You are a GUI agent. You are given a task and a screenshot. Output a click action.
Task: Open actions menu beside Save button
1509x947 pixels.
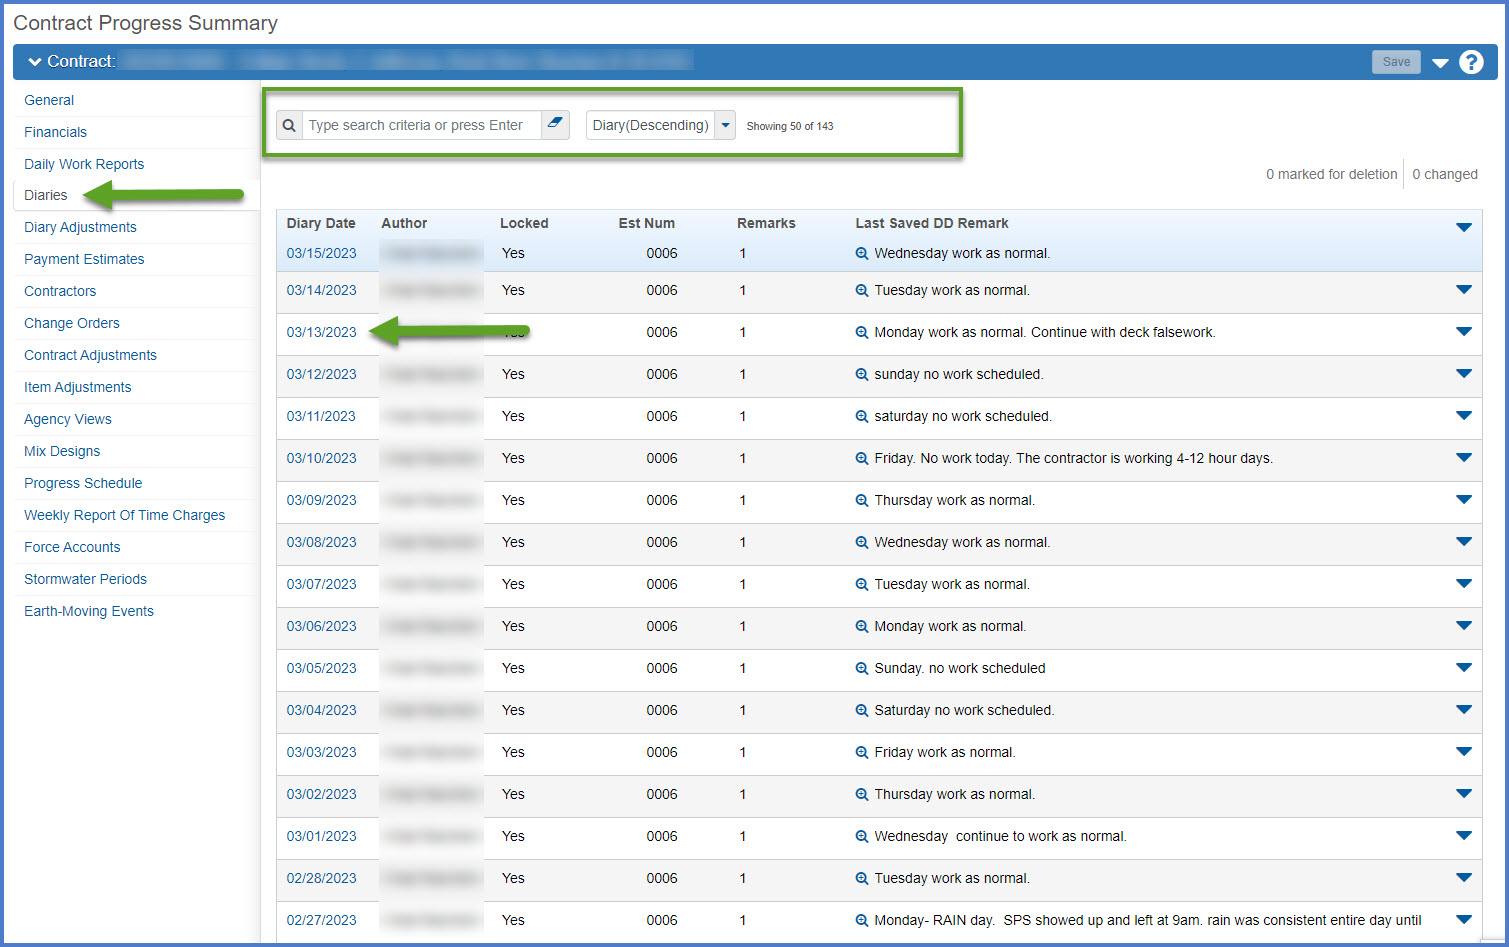click(1440, 63)
